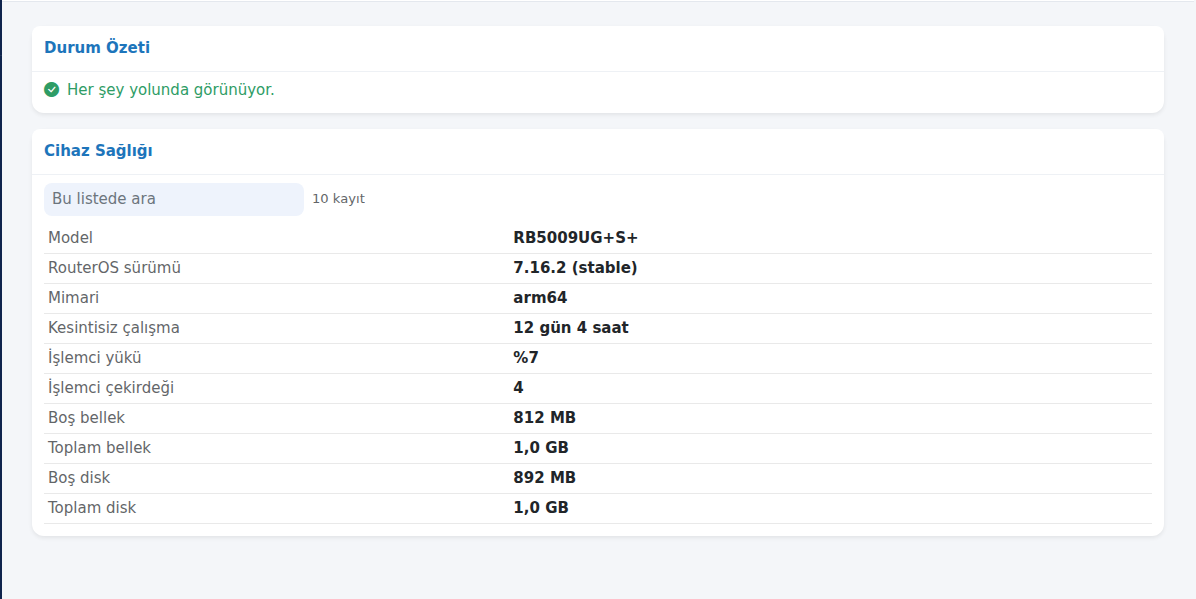1196x599 pixels.
Task: Click the "Toplam disk" label
Action: point(92,507)
